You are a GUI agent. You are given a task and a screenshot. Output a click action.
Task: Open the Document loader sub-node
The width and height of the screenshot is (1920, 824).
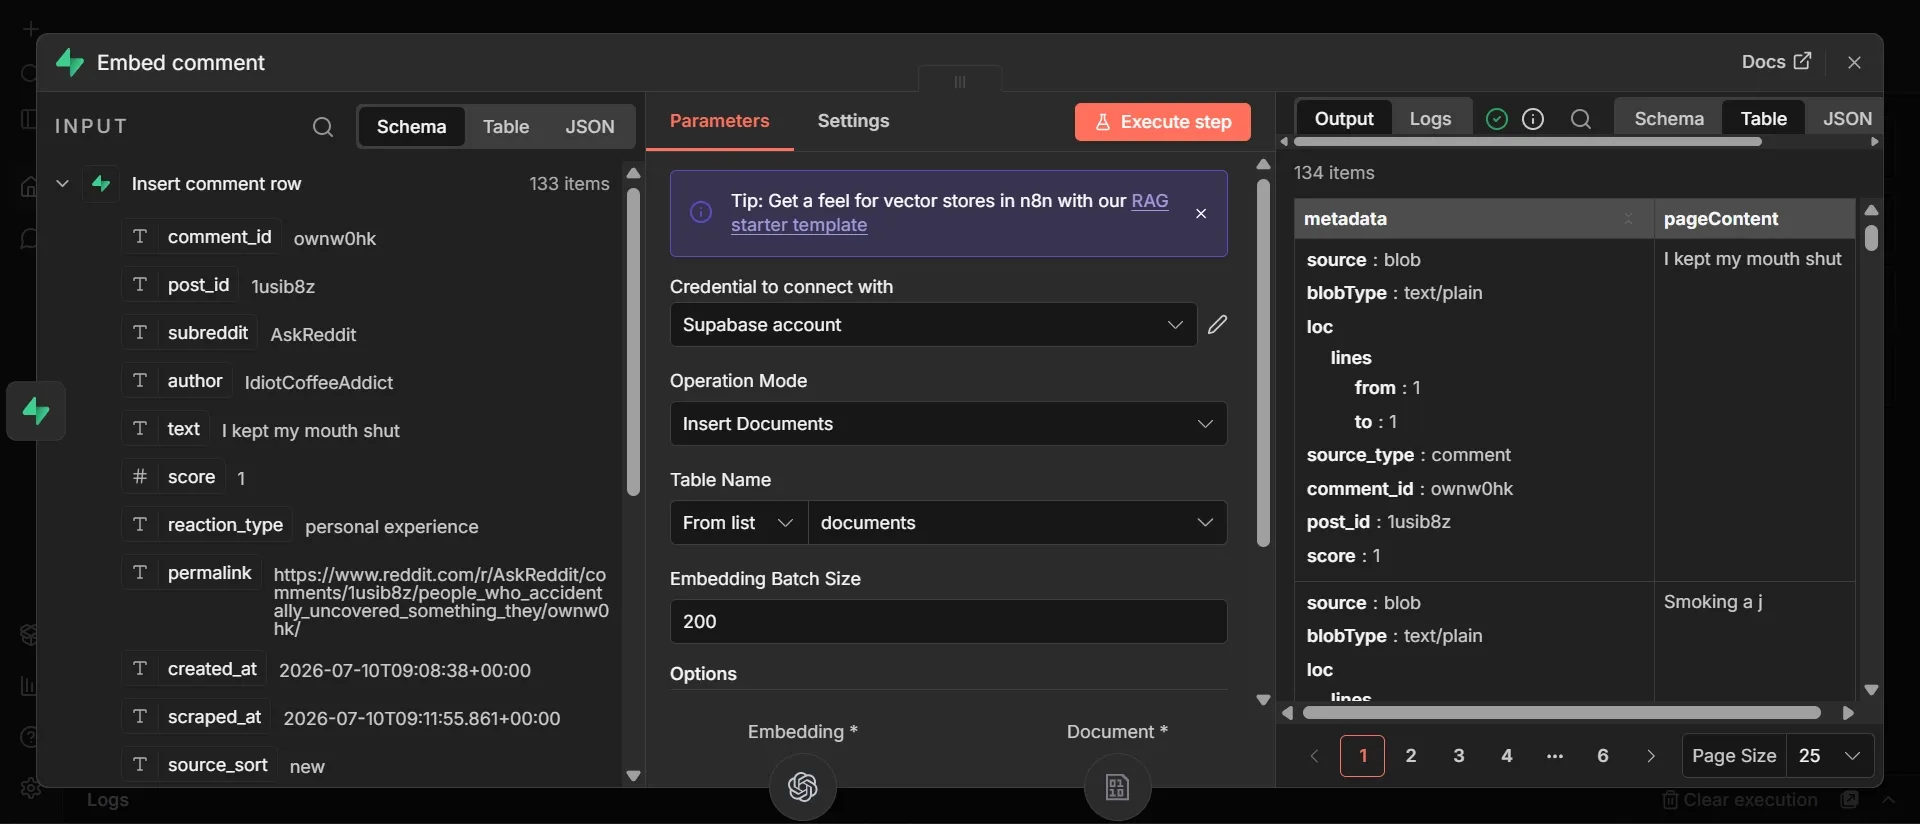point(1117,787)
